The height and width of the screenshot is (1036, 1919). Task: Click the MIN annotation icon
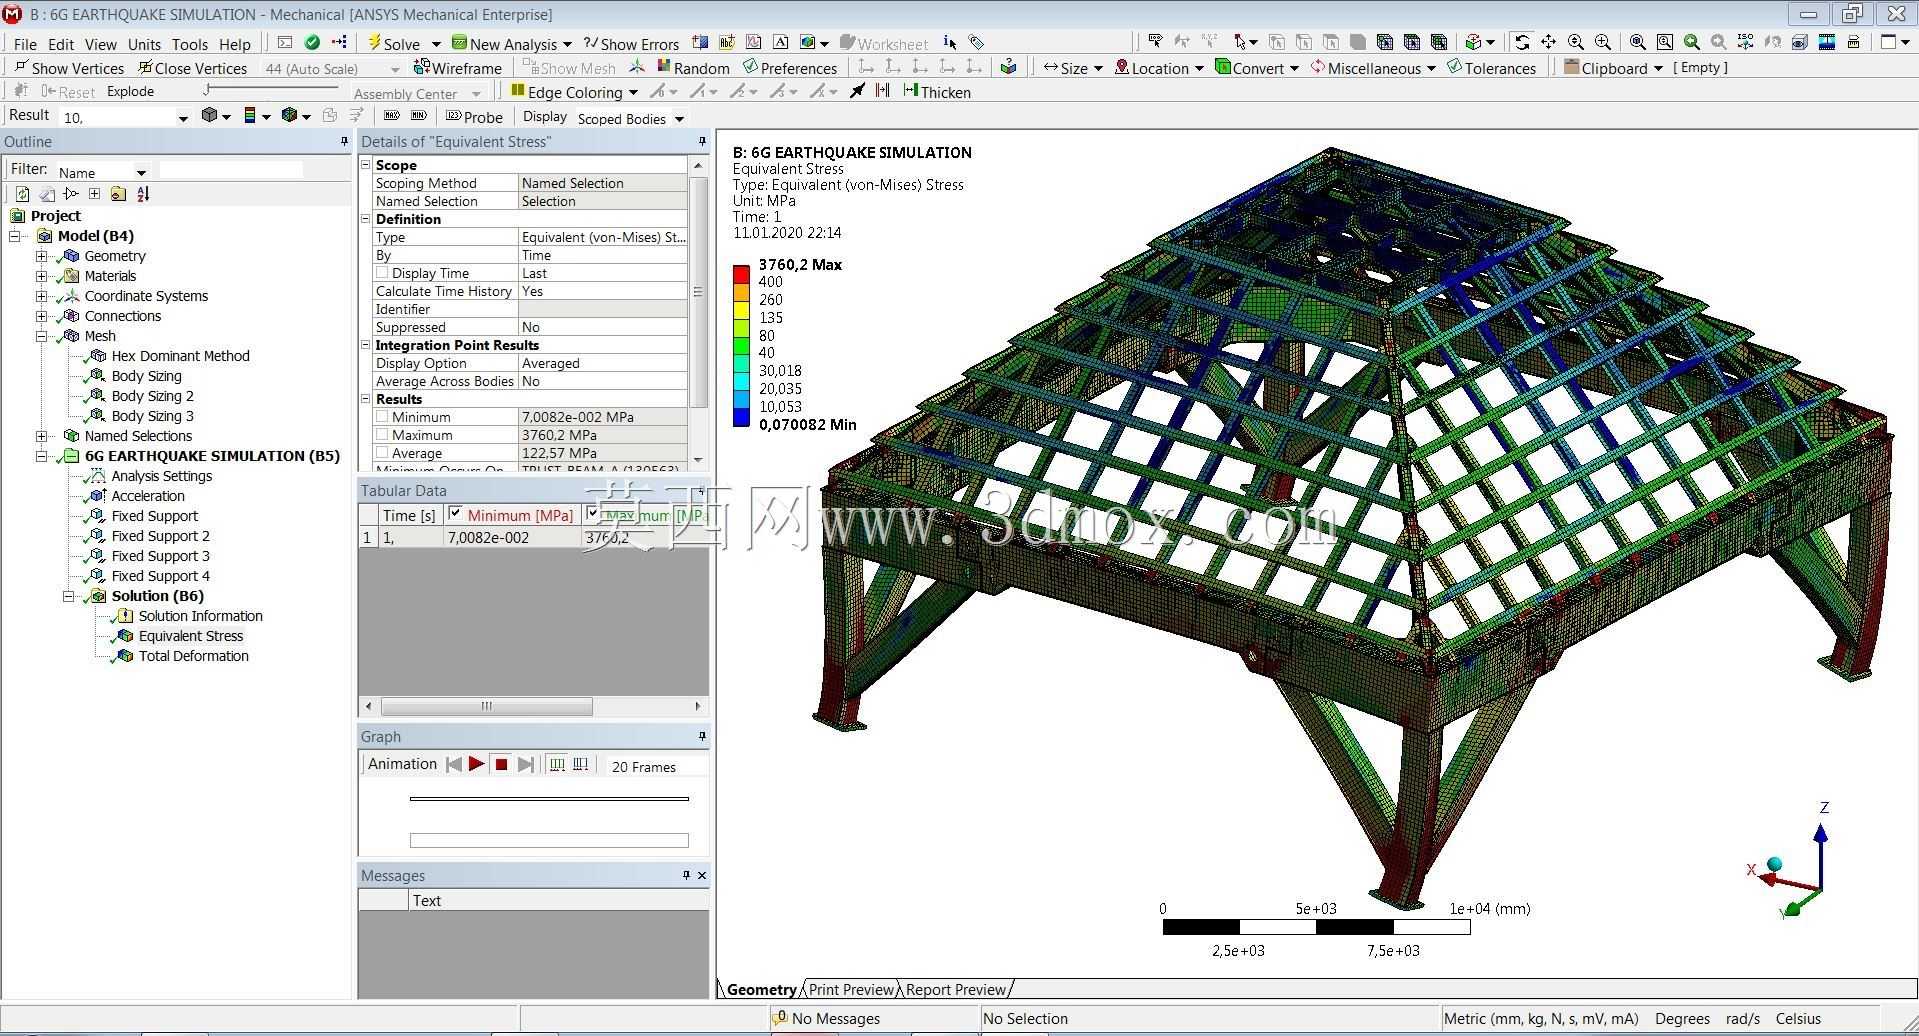point(419,116)
